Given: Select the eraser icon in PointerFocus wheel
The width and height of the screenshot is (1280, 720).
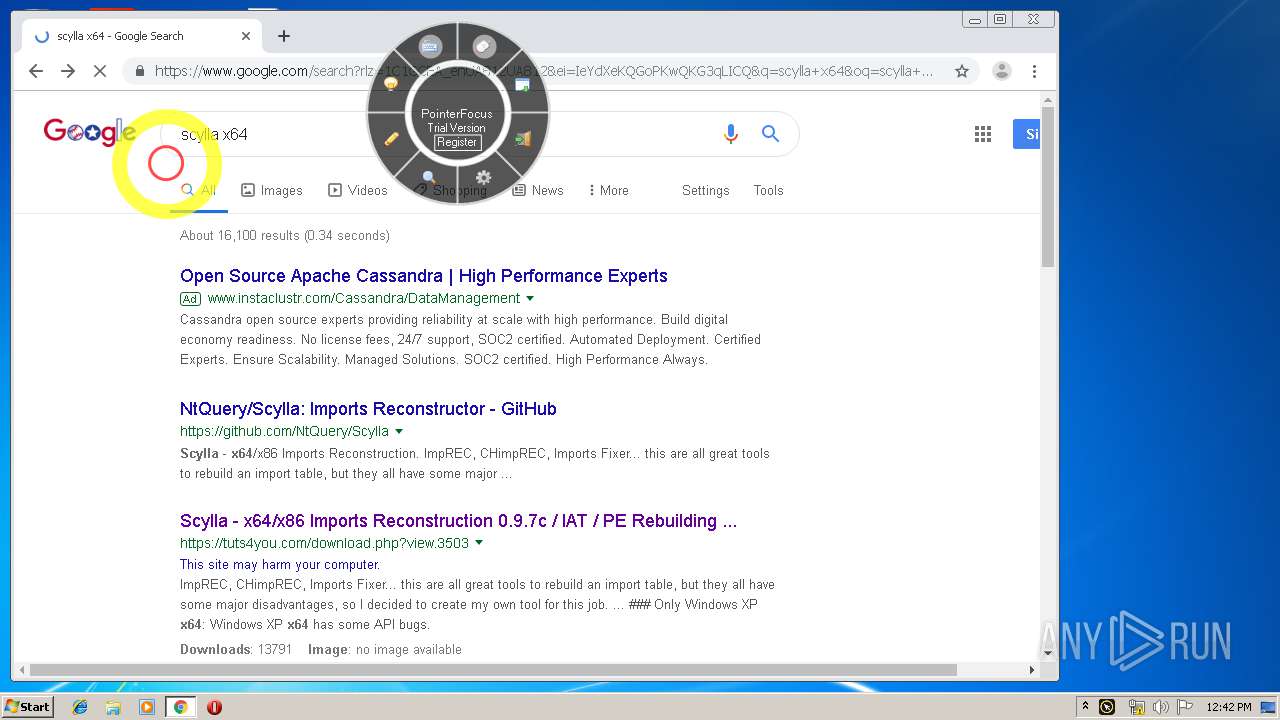Looking at the screenshot, I should pyautogui.click(x=484, y=46).
